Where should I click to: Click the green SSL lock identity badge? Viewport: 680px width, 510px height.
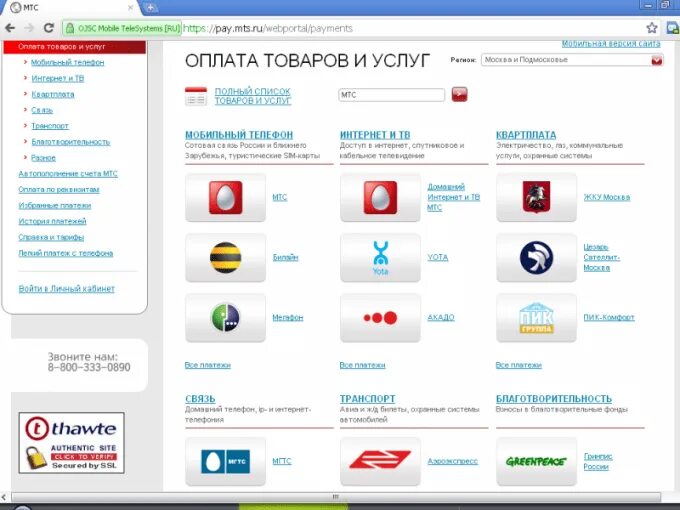pos(122,29)
